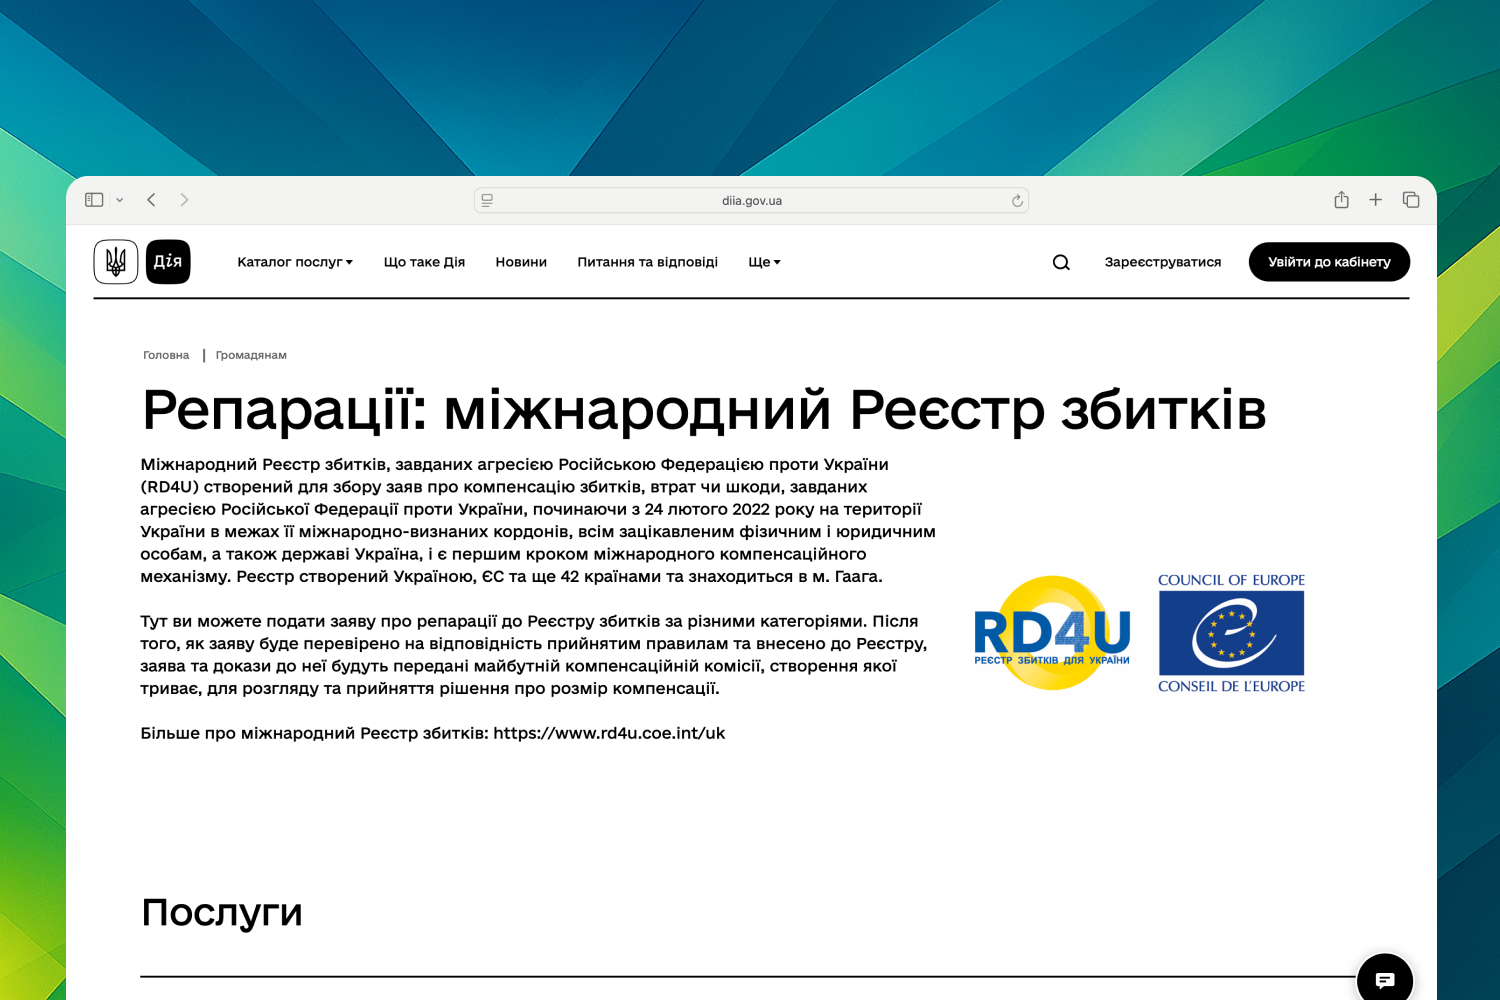Toggle the Safari sidebar icon

pos(94,200)
